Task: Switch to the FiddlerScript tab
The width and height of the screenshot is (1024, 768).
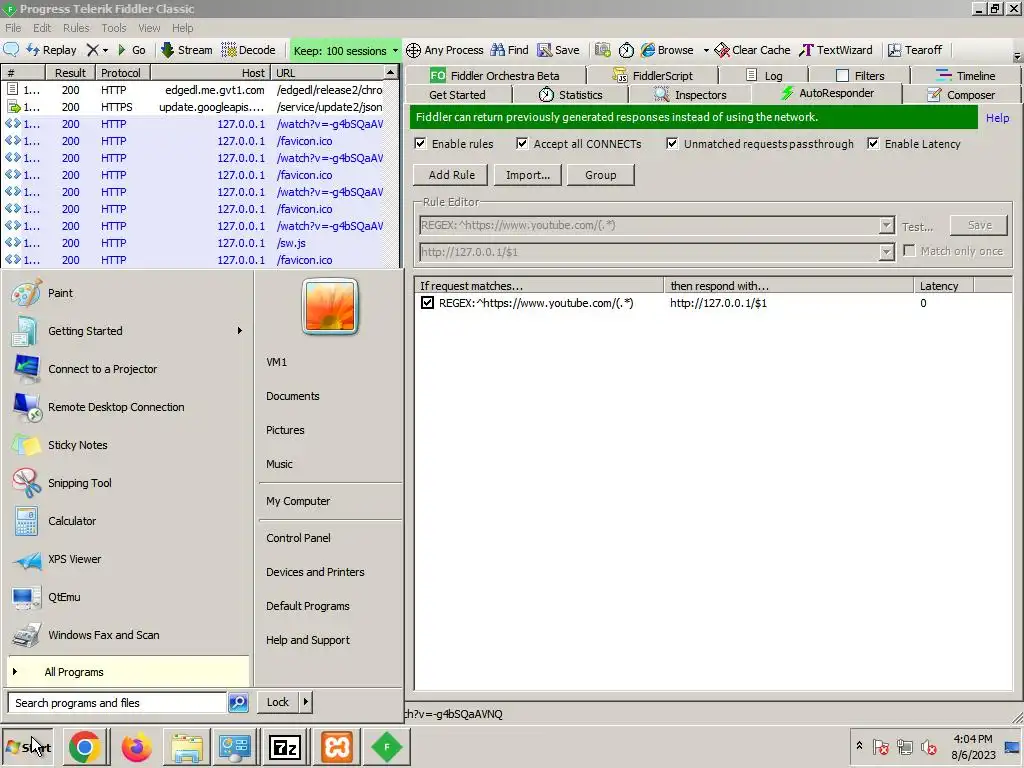Action: click(652, 76)
